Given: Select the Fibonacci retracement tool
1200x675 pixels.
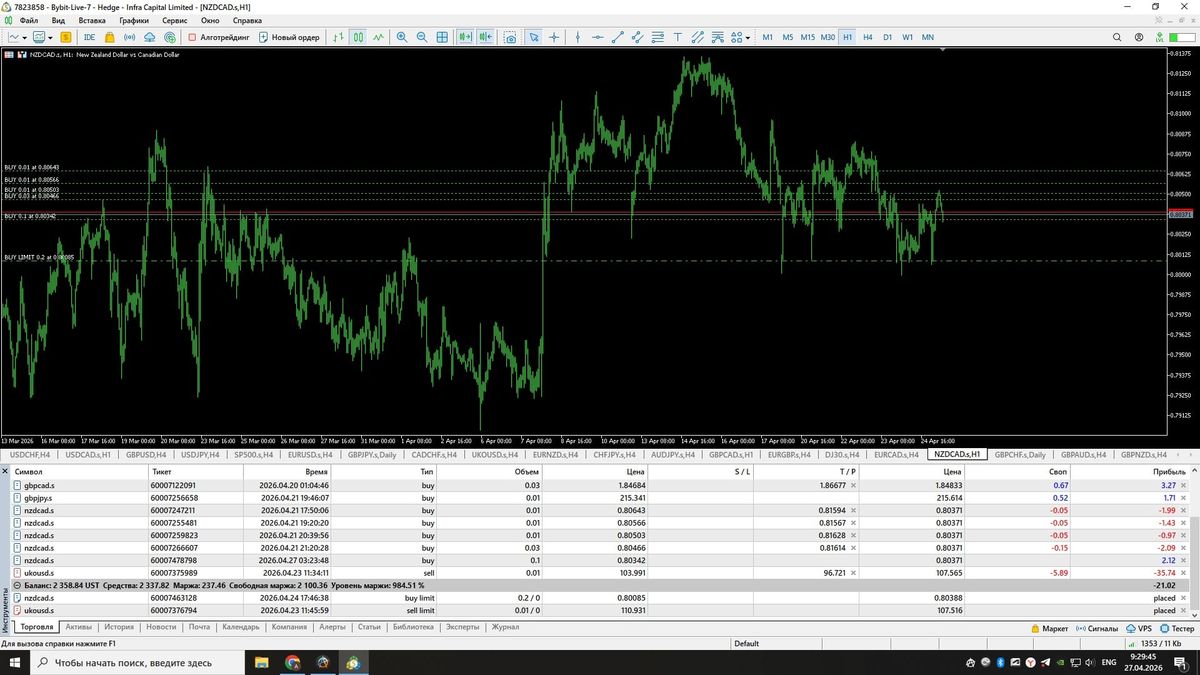Looking at the screenshot, I should coord(657,37).
